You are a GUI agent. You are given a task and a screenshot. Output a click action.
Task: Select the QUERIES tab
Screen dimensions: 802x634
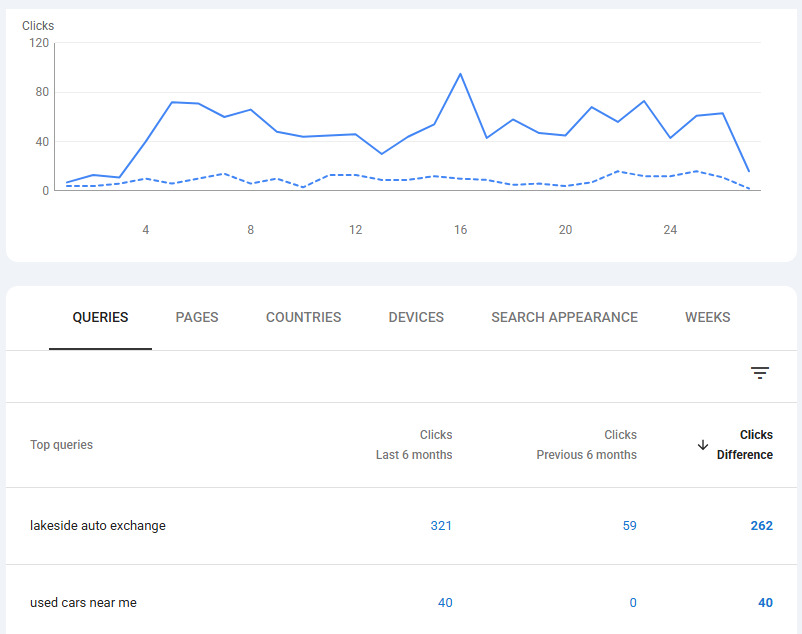click(100, 318)
